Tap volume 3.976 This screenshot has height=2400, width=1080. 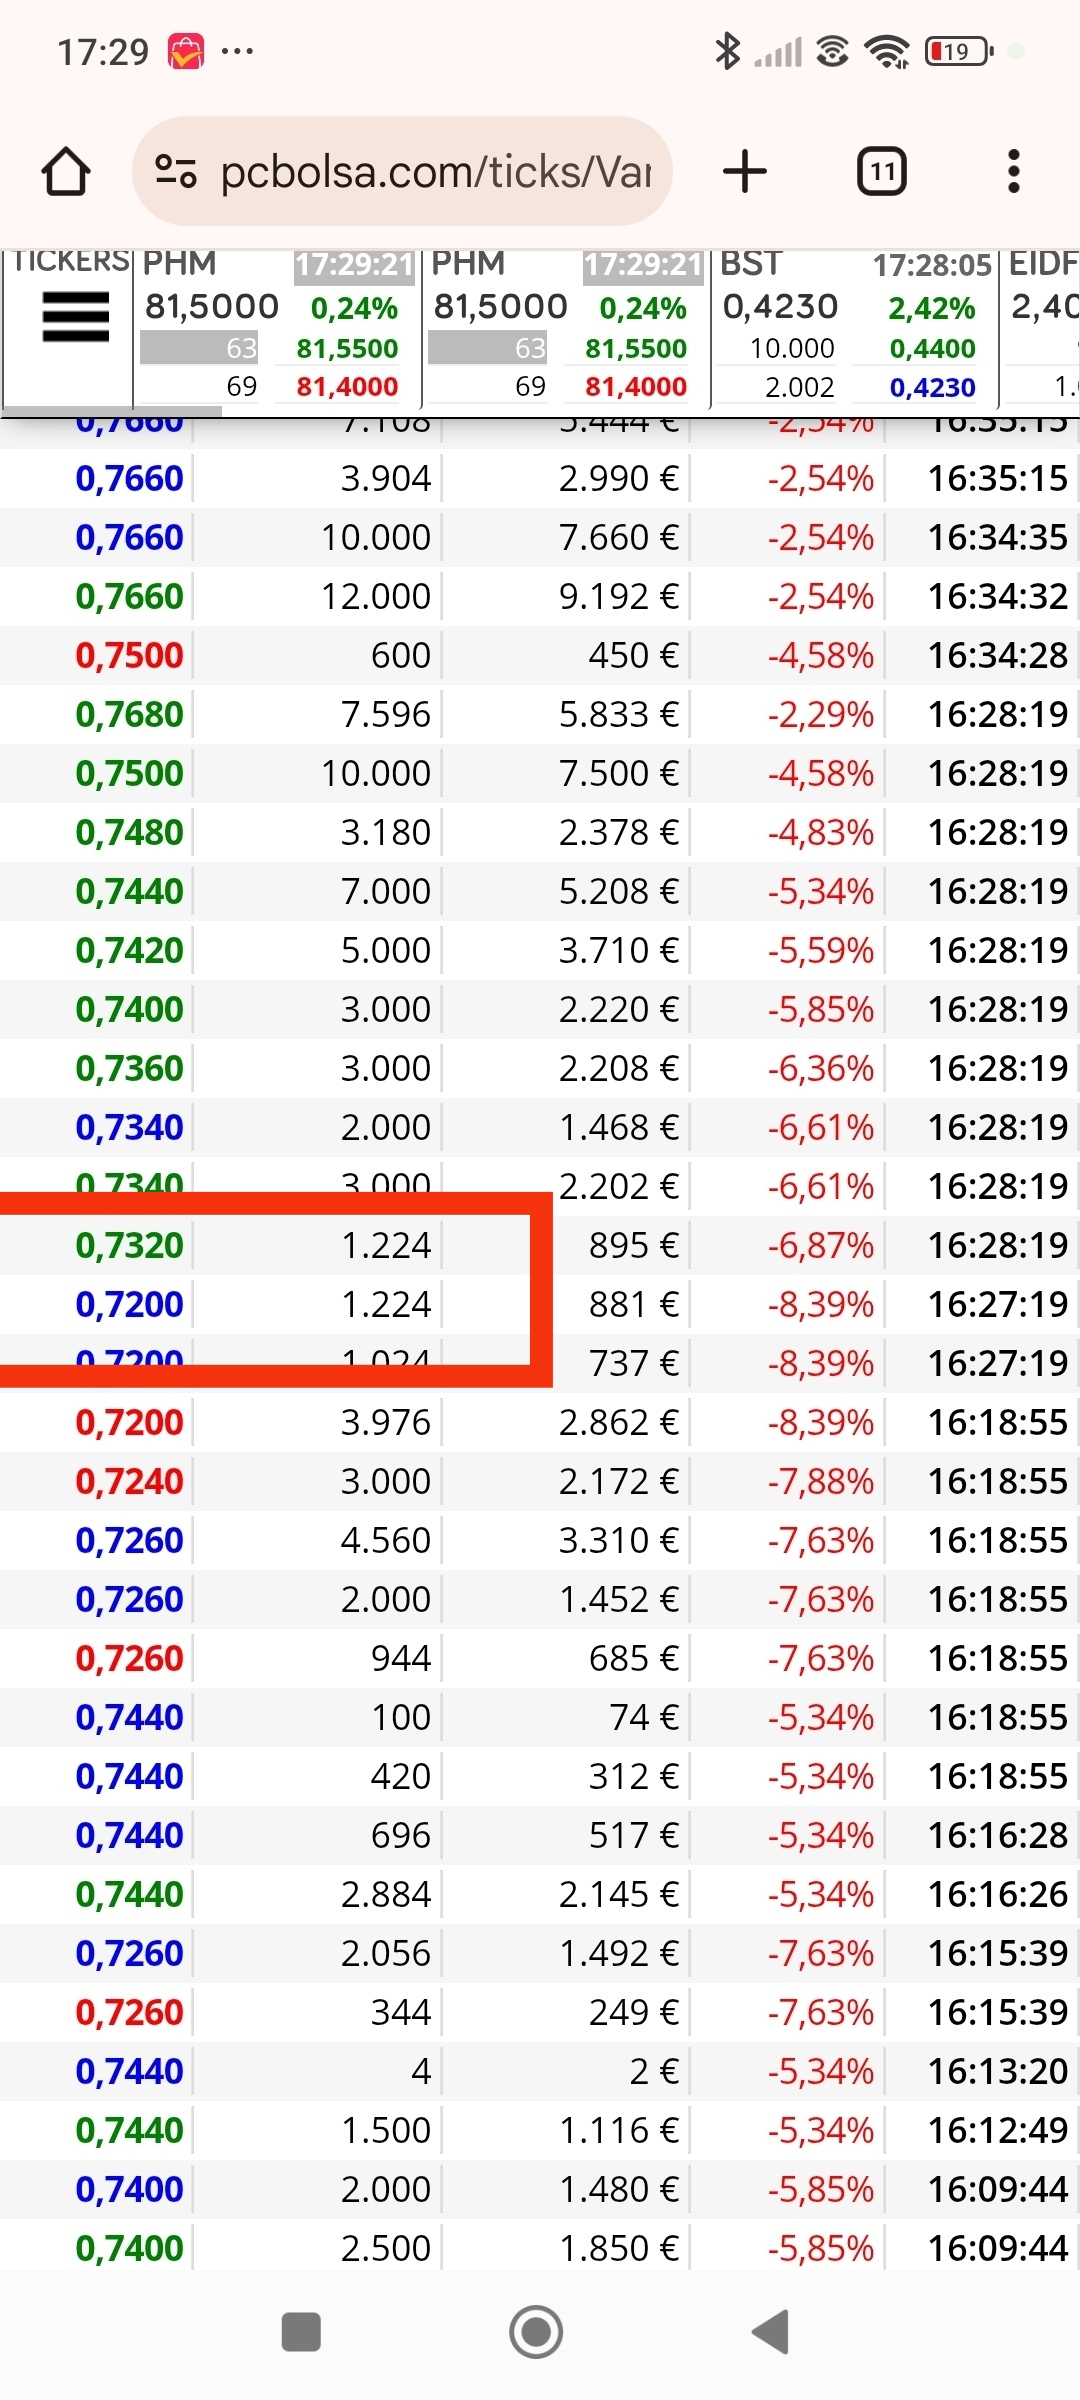coord(386,1423)
